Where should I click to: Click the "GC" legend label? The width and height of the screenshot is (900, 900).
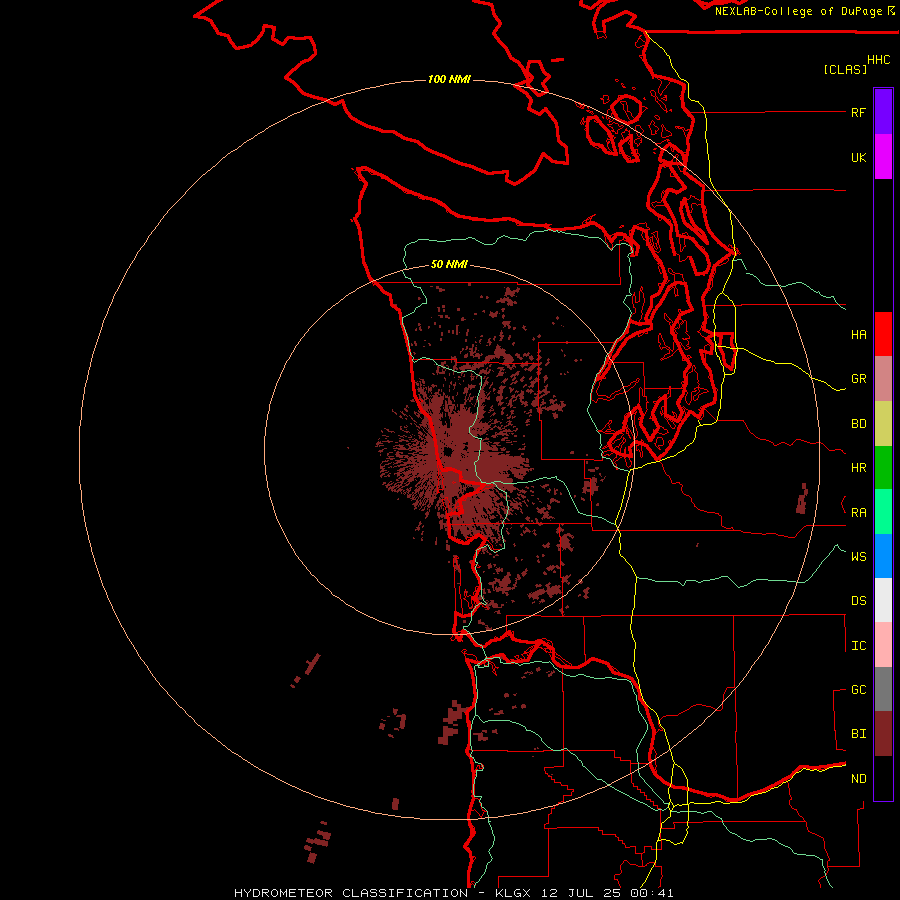pyautogui.click(x=858, y=689)
